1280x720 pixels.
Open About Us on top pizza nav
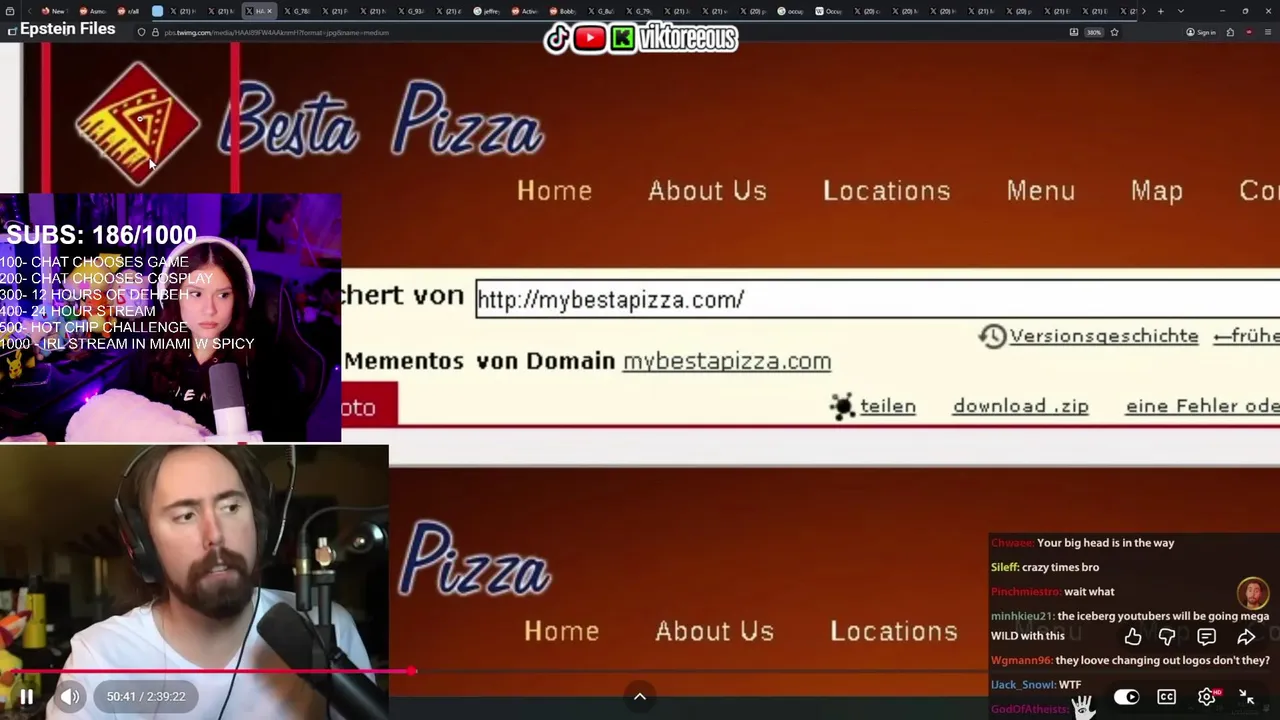(707, 191)
